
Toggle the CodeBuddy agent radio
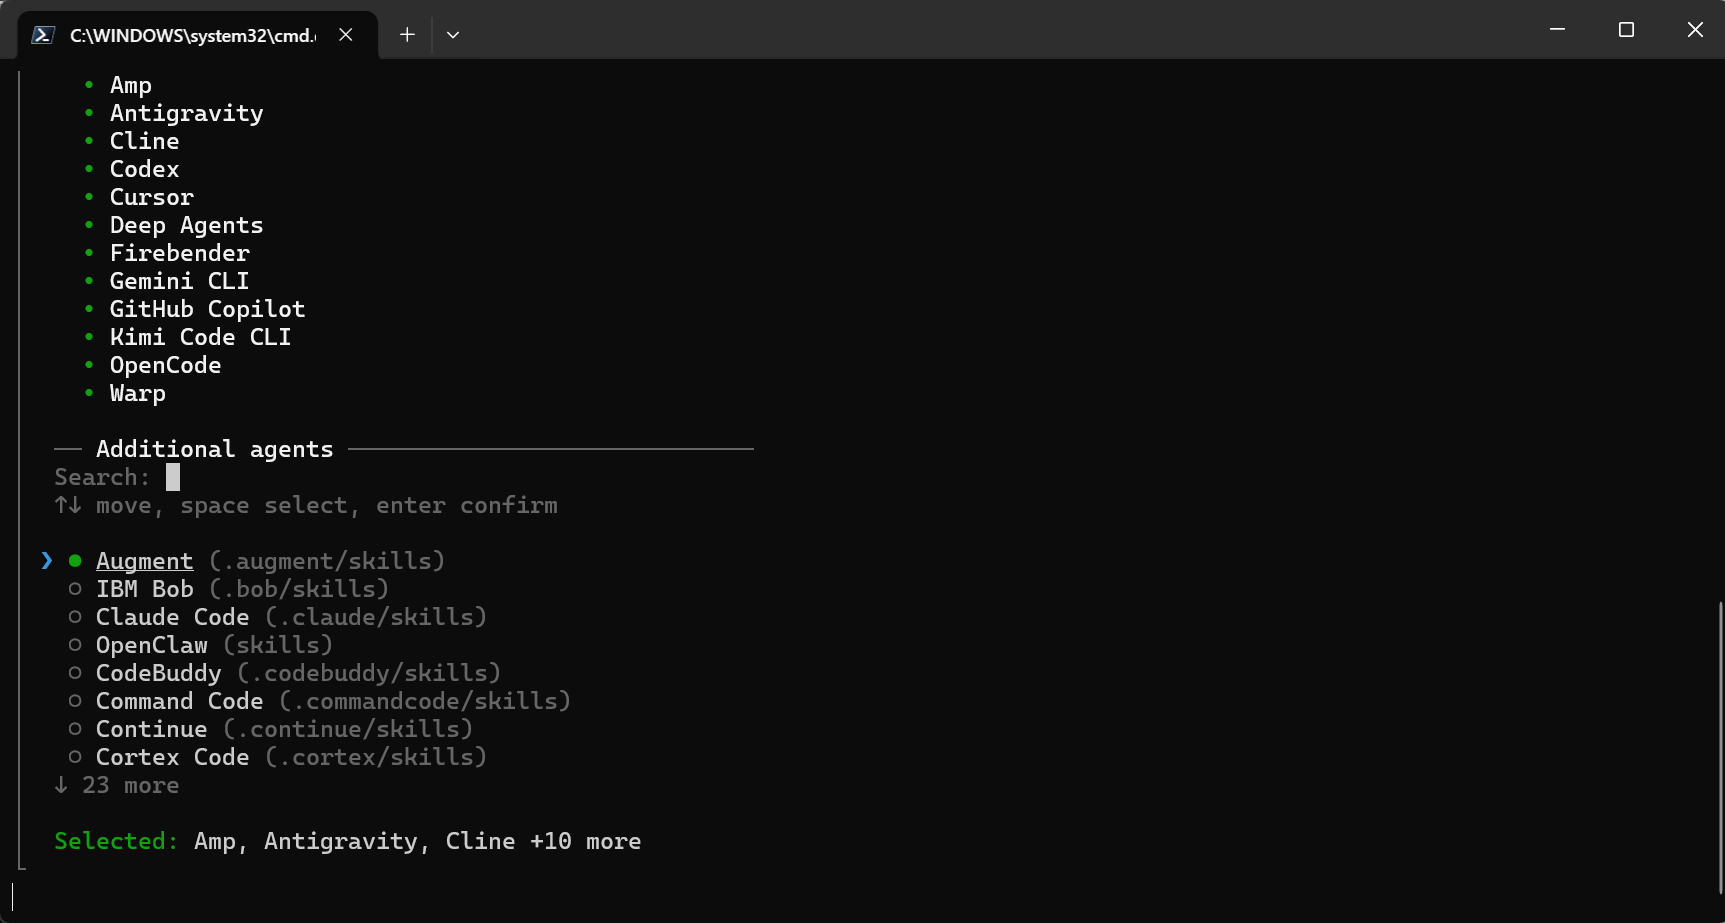click(75, 673)
